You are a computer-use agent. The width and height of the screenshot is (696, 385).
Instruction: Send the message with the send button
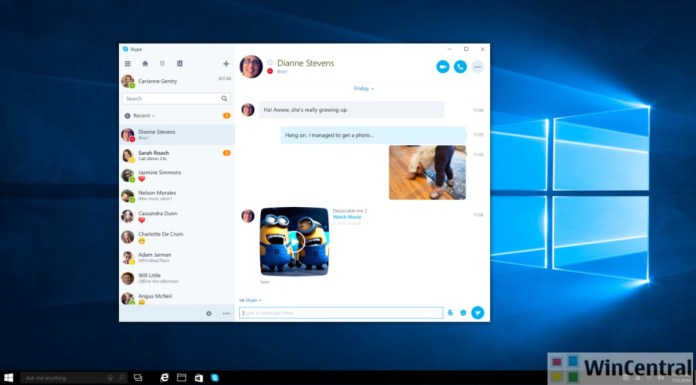(x=478, y=313)
